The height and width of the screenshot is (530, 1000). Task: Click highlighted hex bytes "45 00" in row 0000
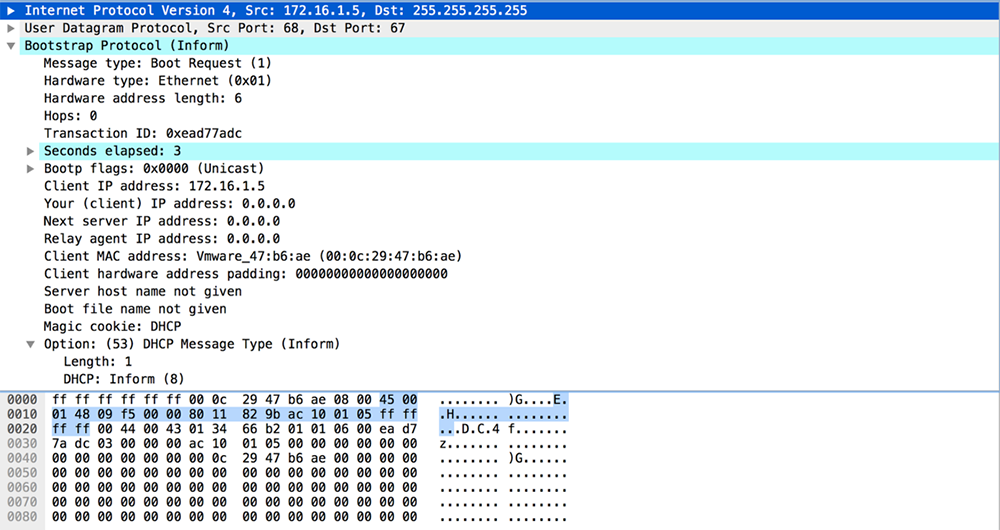point(399,400)
